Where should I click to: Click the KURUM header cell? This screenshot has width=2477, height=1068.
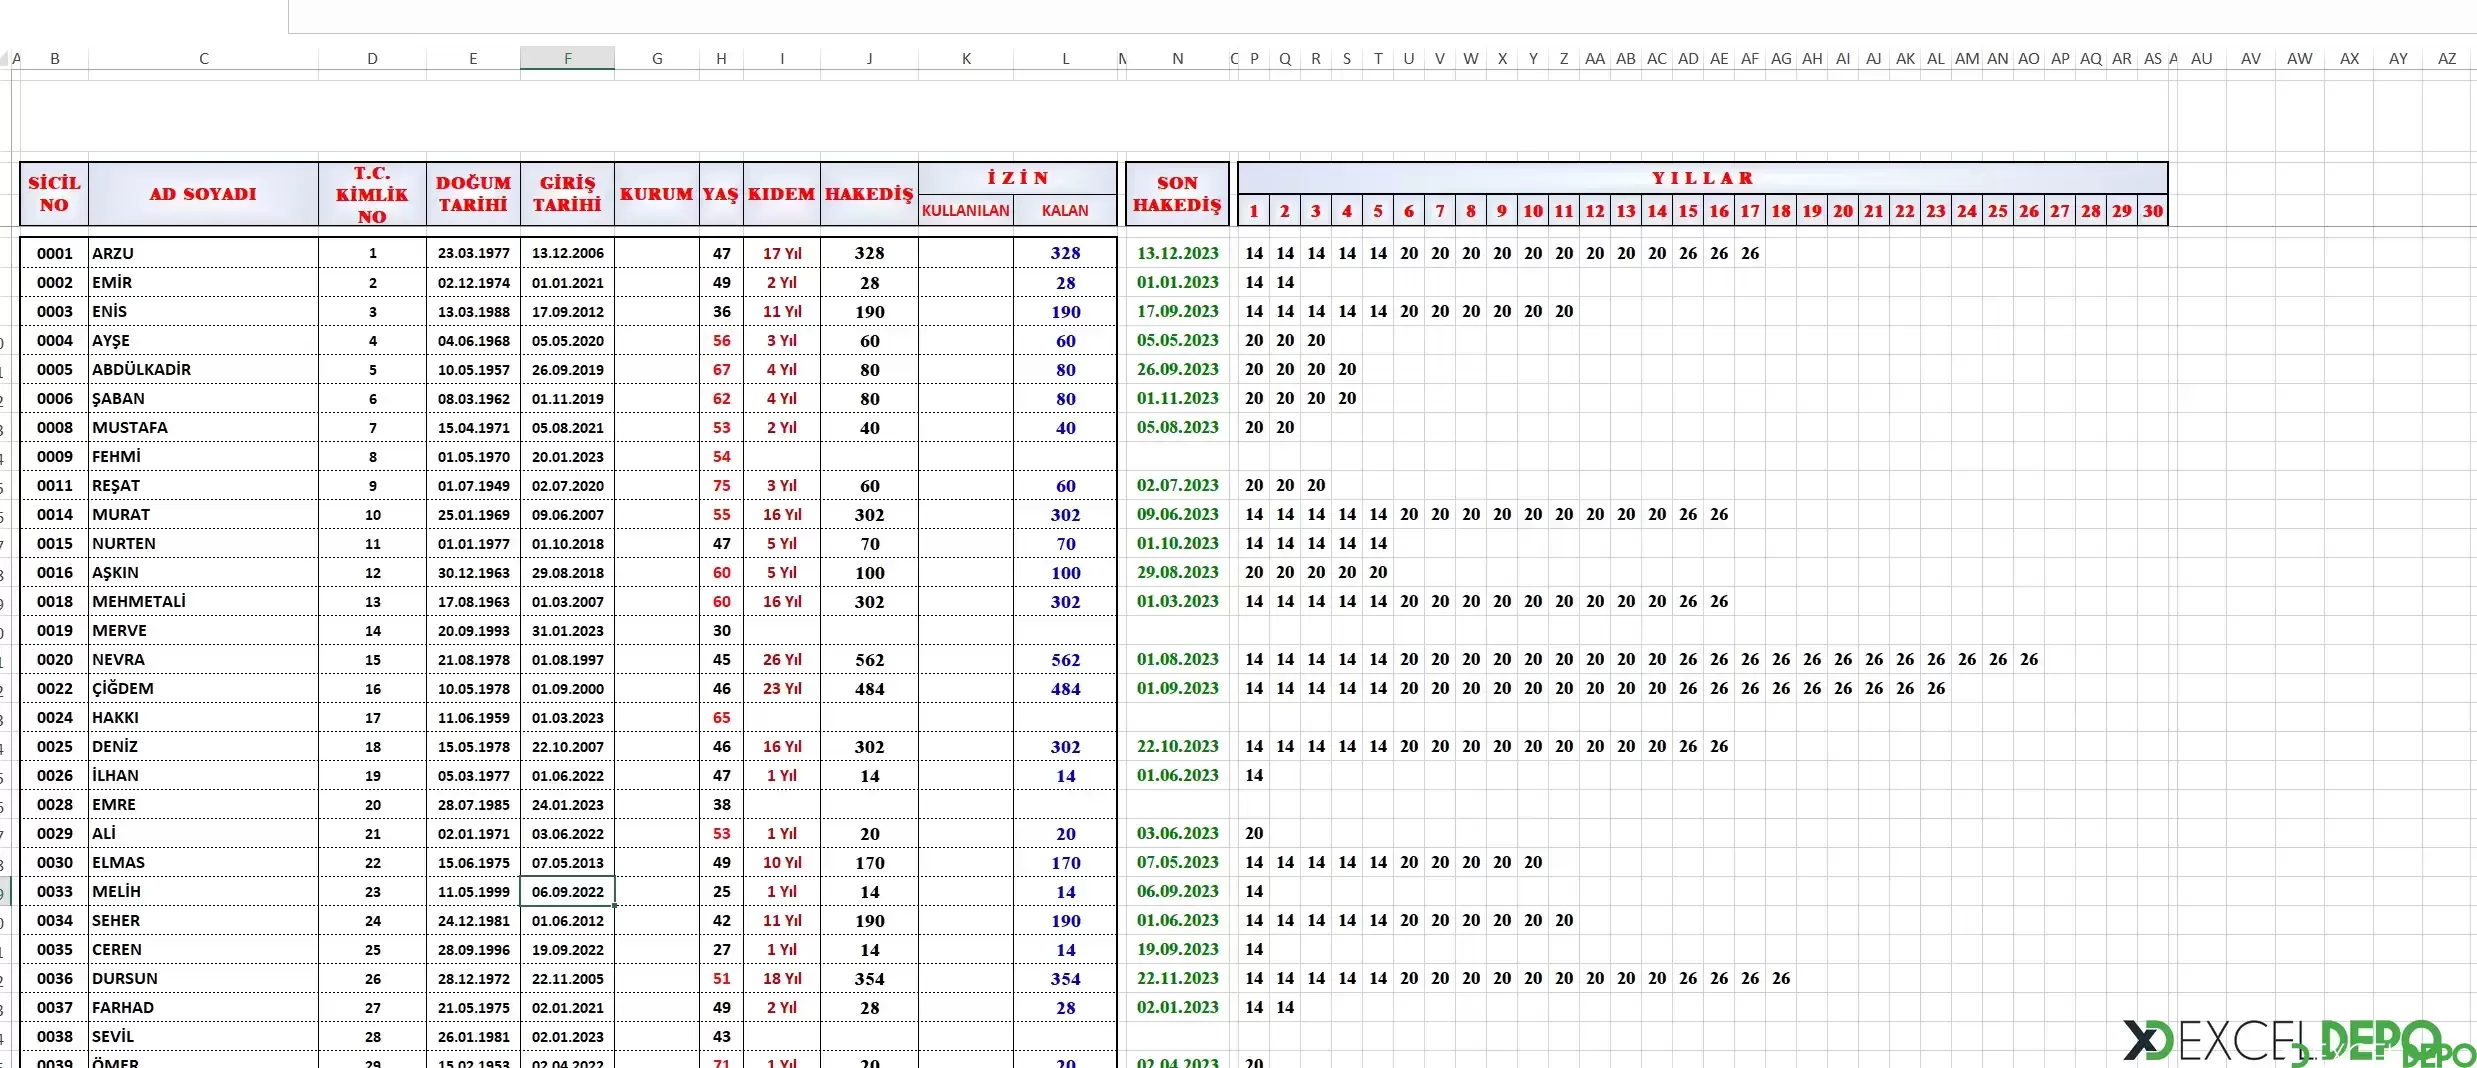657,194
